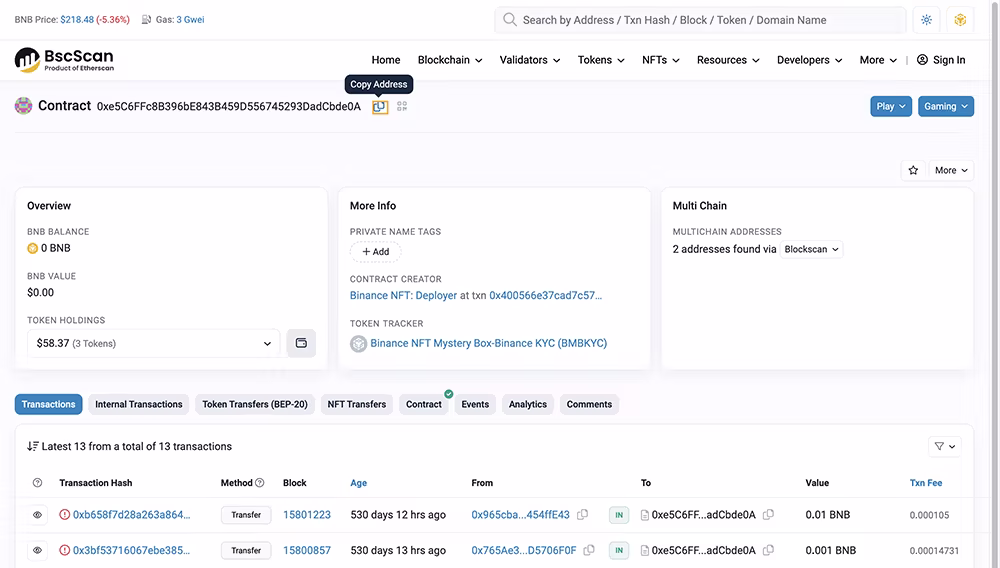Open the Contract tab
The height and width of the screenshot is (568, 1000).
(x=423, y=404)
